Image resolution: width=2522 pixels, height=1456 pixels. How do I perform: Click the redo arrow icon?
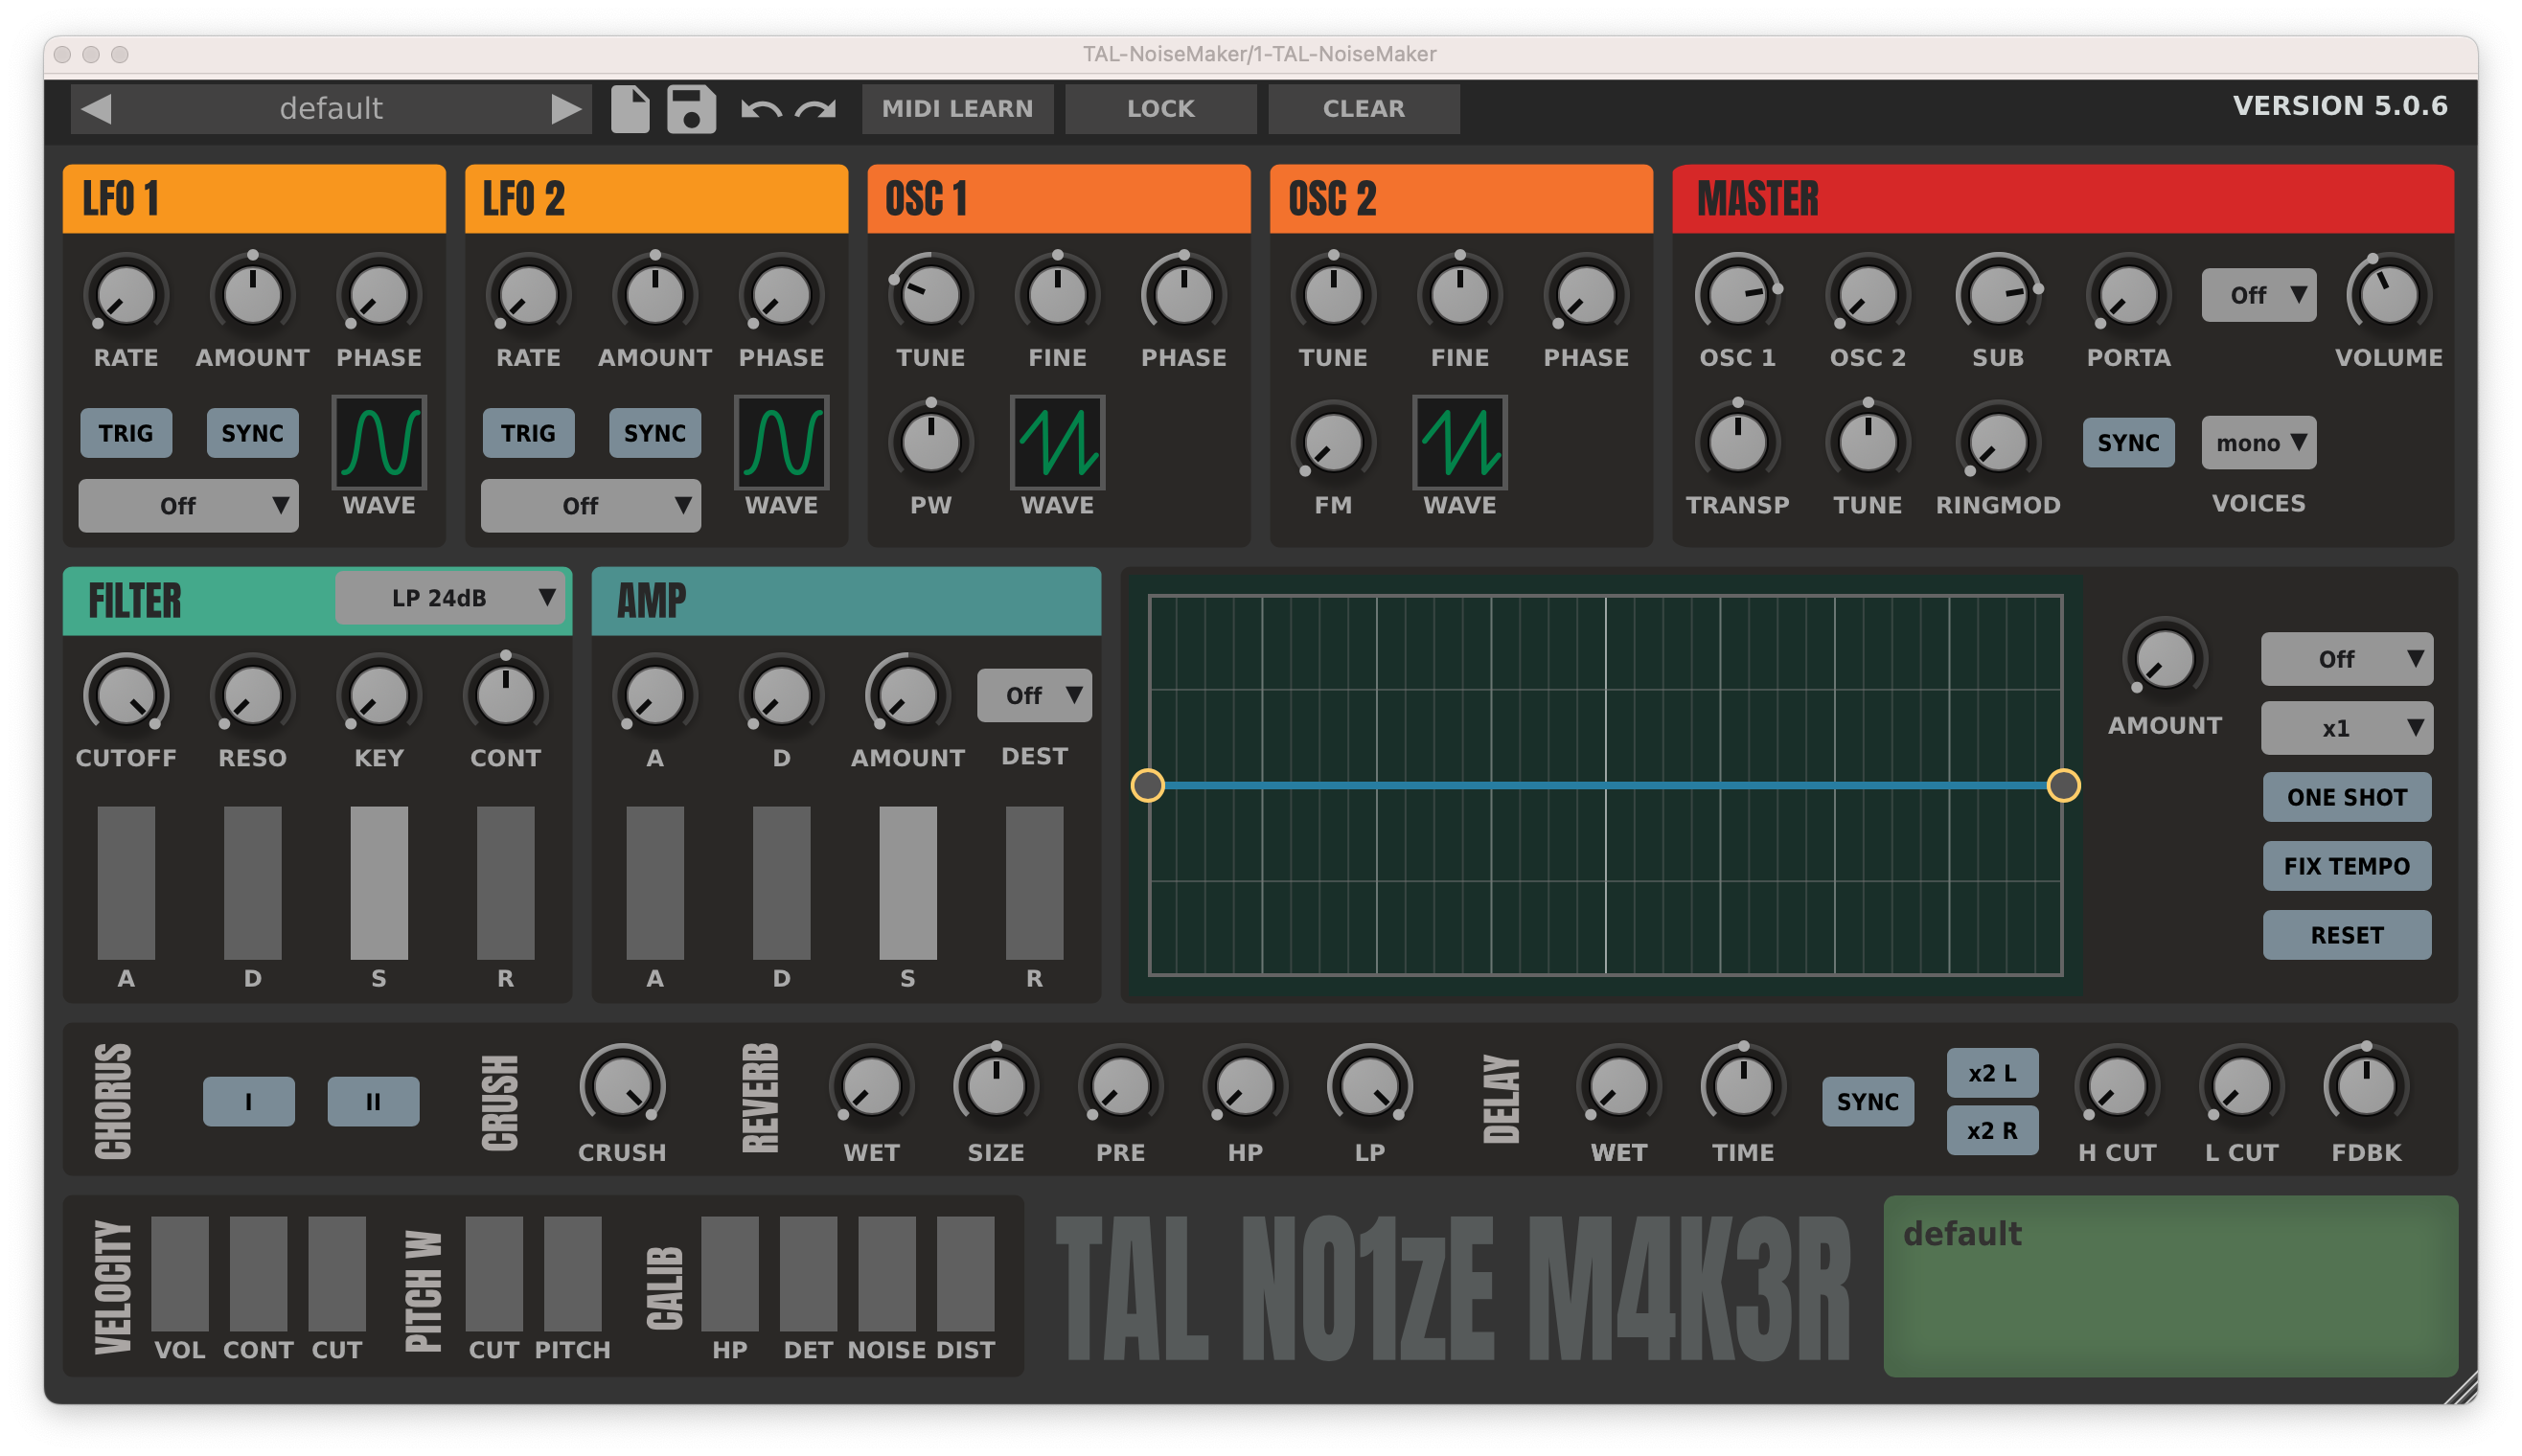point(816,109)
